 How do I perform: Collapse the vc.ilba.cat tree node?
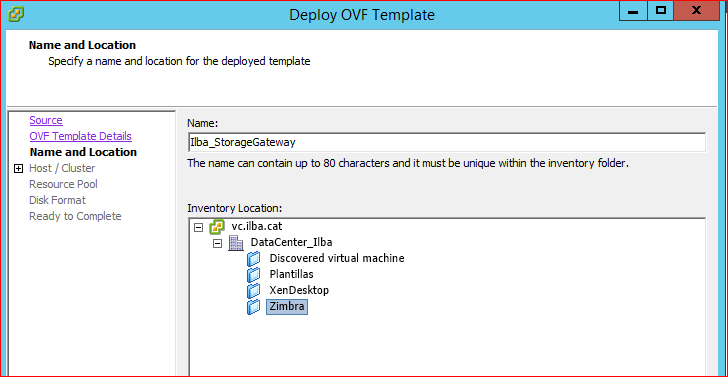[x=198, y=228]
